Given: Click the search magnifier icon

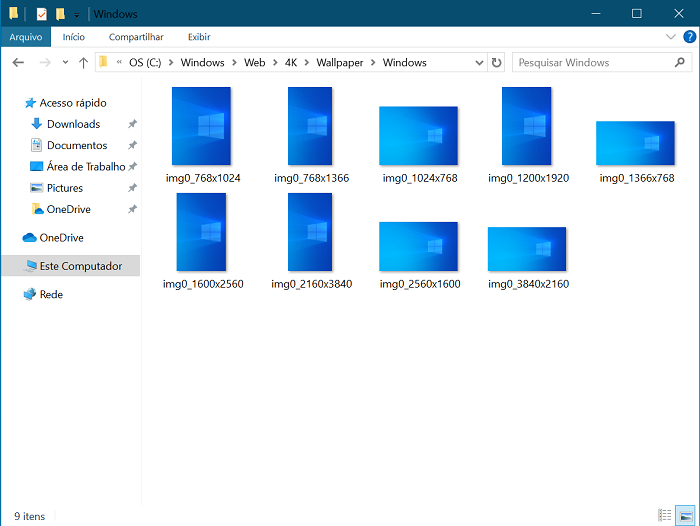Looking at the screenshot, I should point(679,63).
